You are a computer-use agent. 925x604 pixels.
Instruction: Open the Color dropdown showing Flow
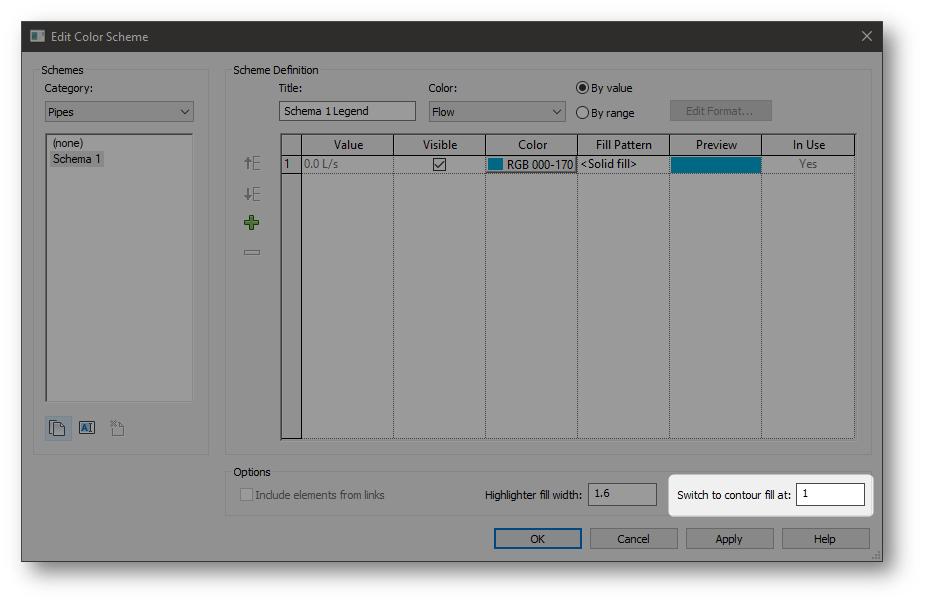497,112
